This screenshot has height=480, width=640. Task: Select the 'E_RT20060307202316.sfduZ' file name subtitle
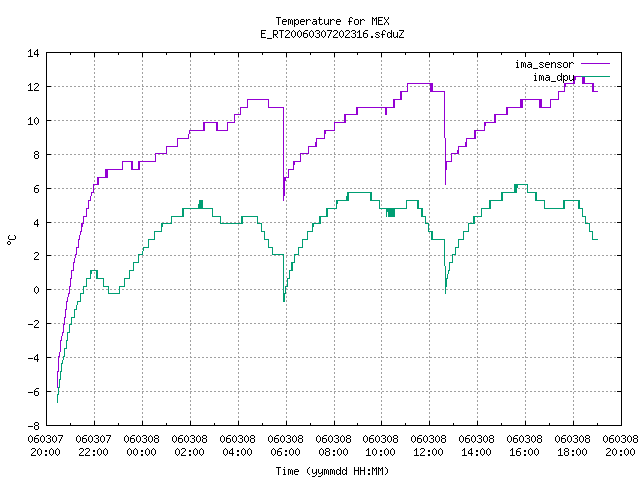click(x=332, y=34)
